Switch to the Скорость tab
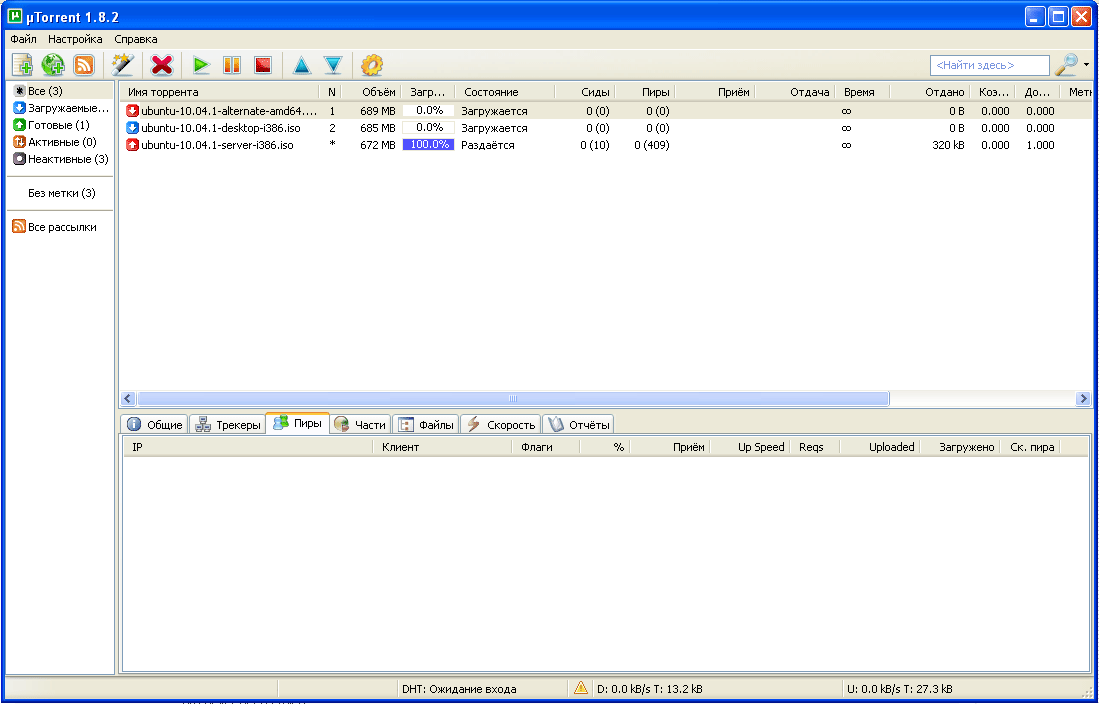This screenshot has width=1099, height=704. click(x=501, y=425)
